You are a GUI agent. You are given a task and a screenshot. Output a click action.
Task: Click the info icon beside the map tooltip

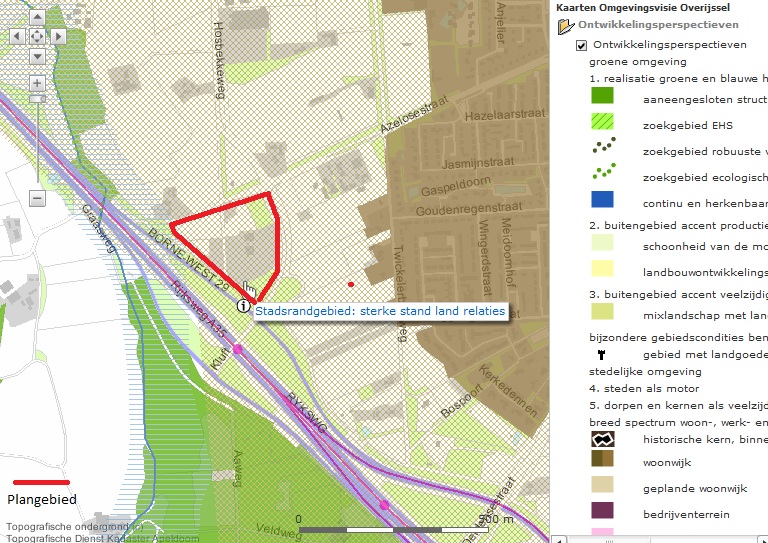[x=243, y=309]
